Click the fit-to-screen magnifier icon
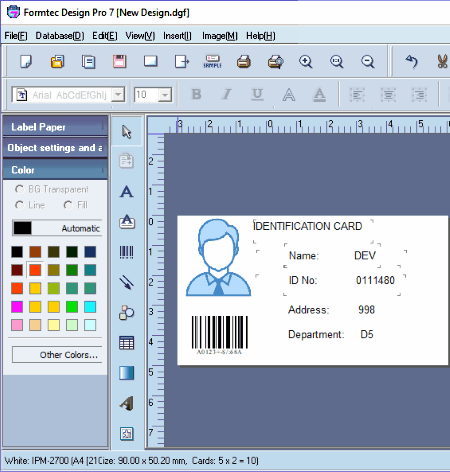Screen dimensions: 450x472 pyautogui.click(x=336, y=62)
